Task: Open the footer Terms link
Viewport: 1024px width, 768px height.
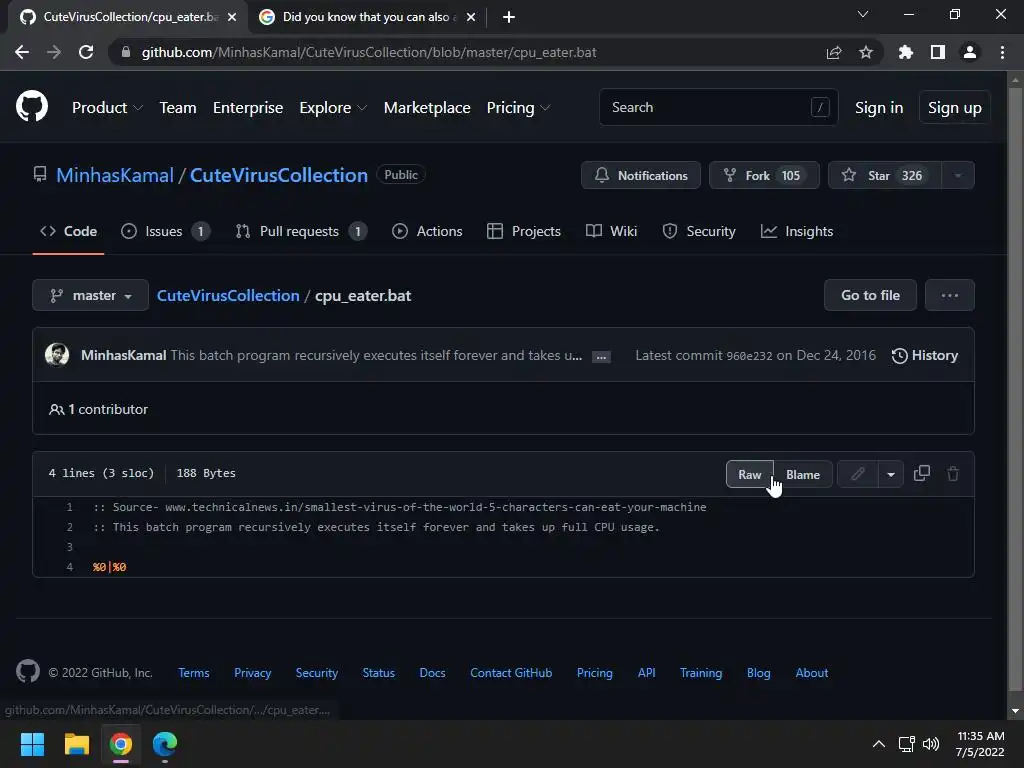Action: click(x=194, y=673)
